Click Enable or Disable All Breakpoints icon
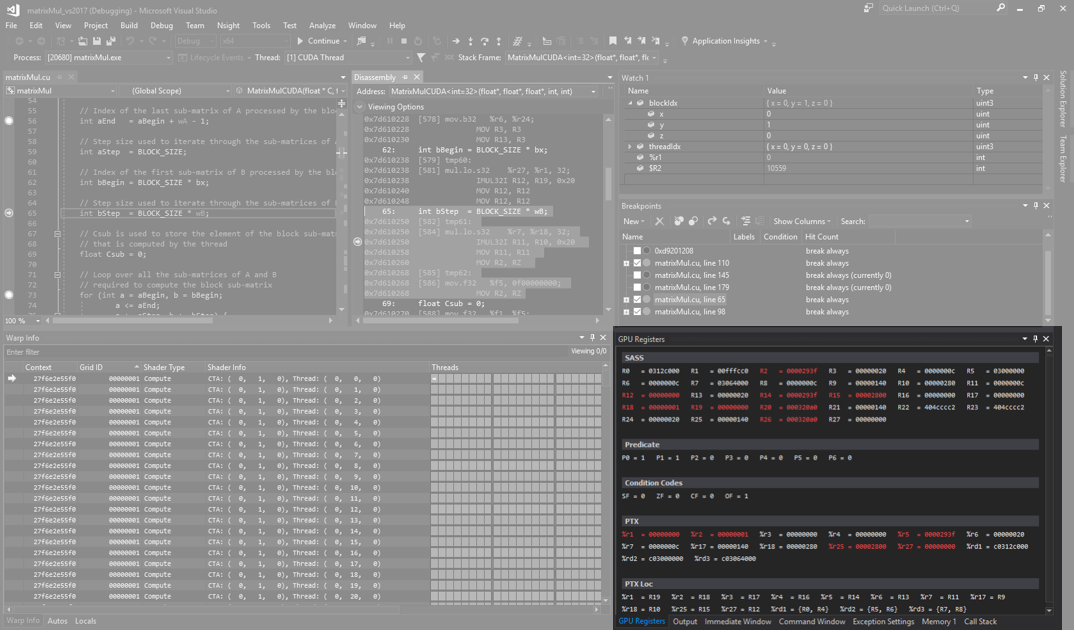1075x632 pixels. click(x=693, y=221)
